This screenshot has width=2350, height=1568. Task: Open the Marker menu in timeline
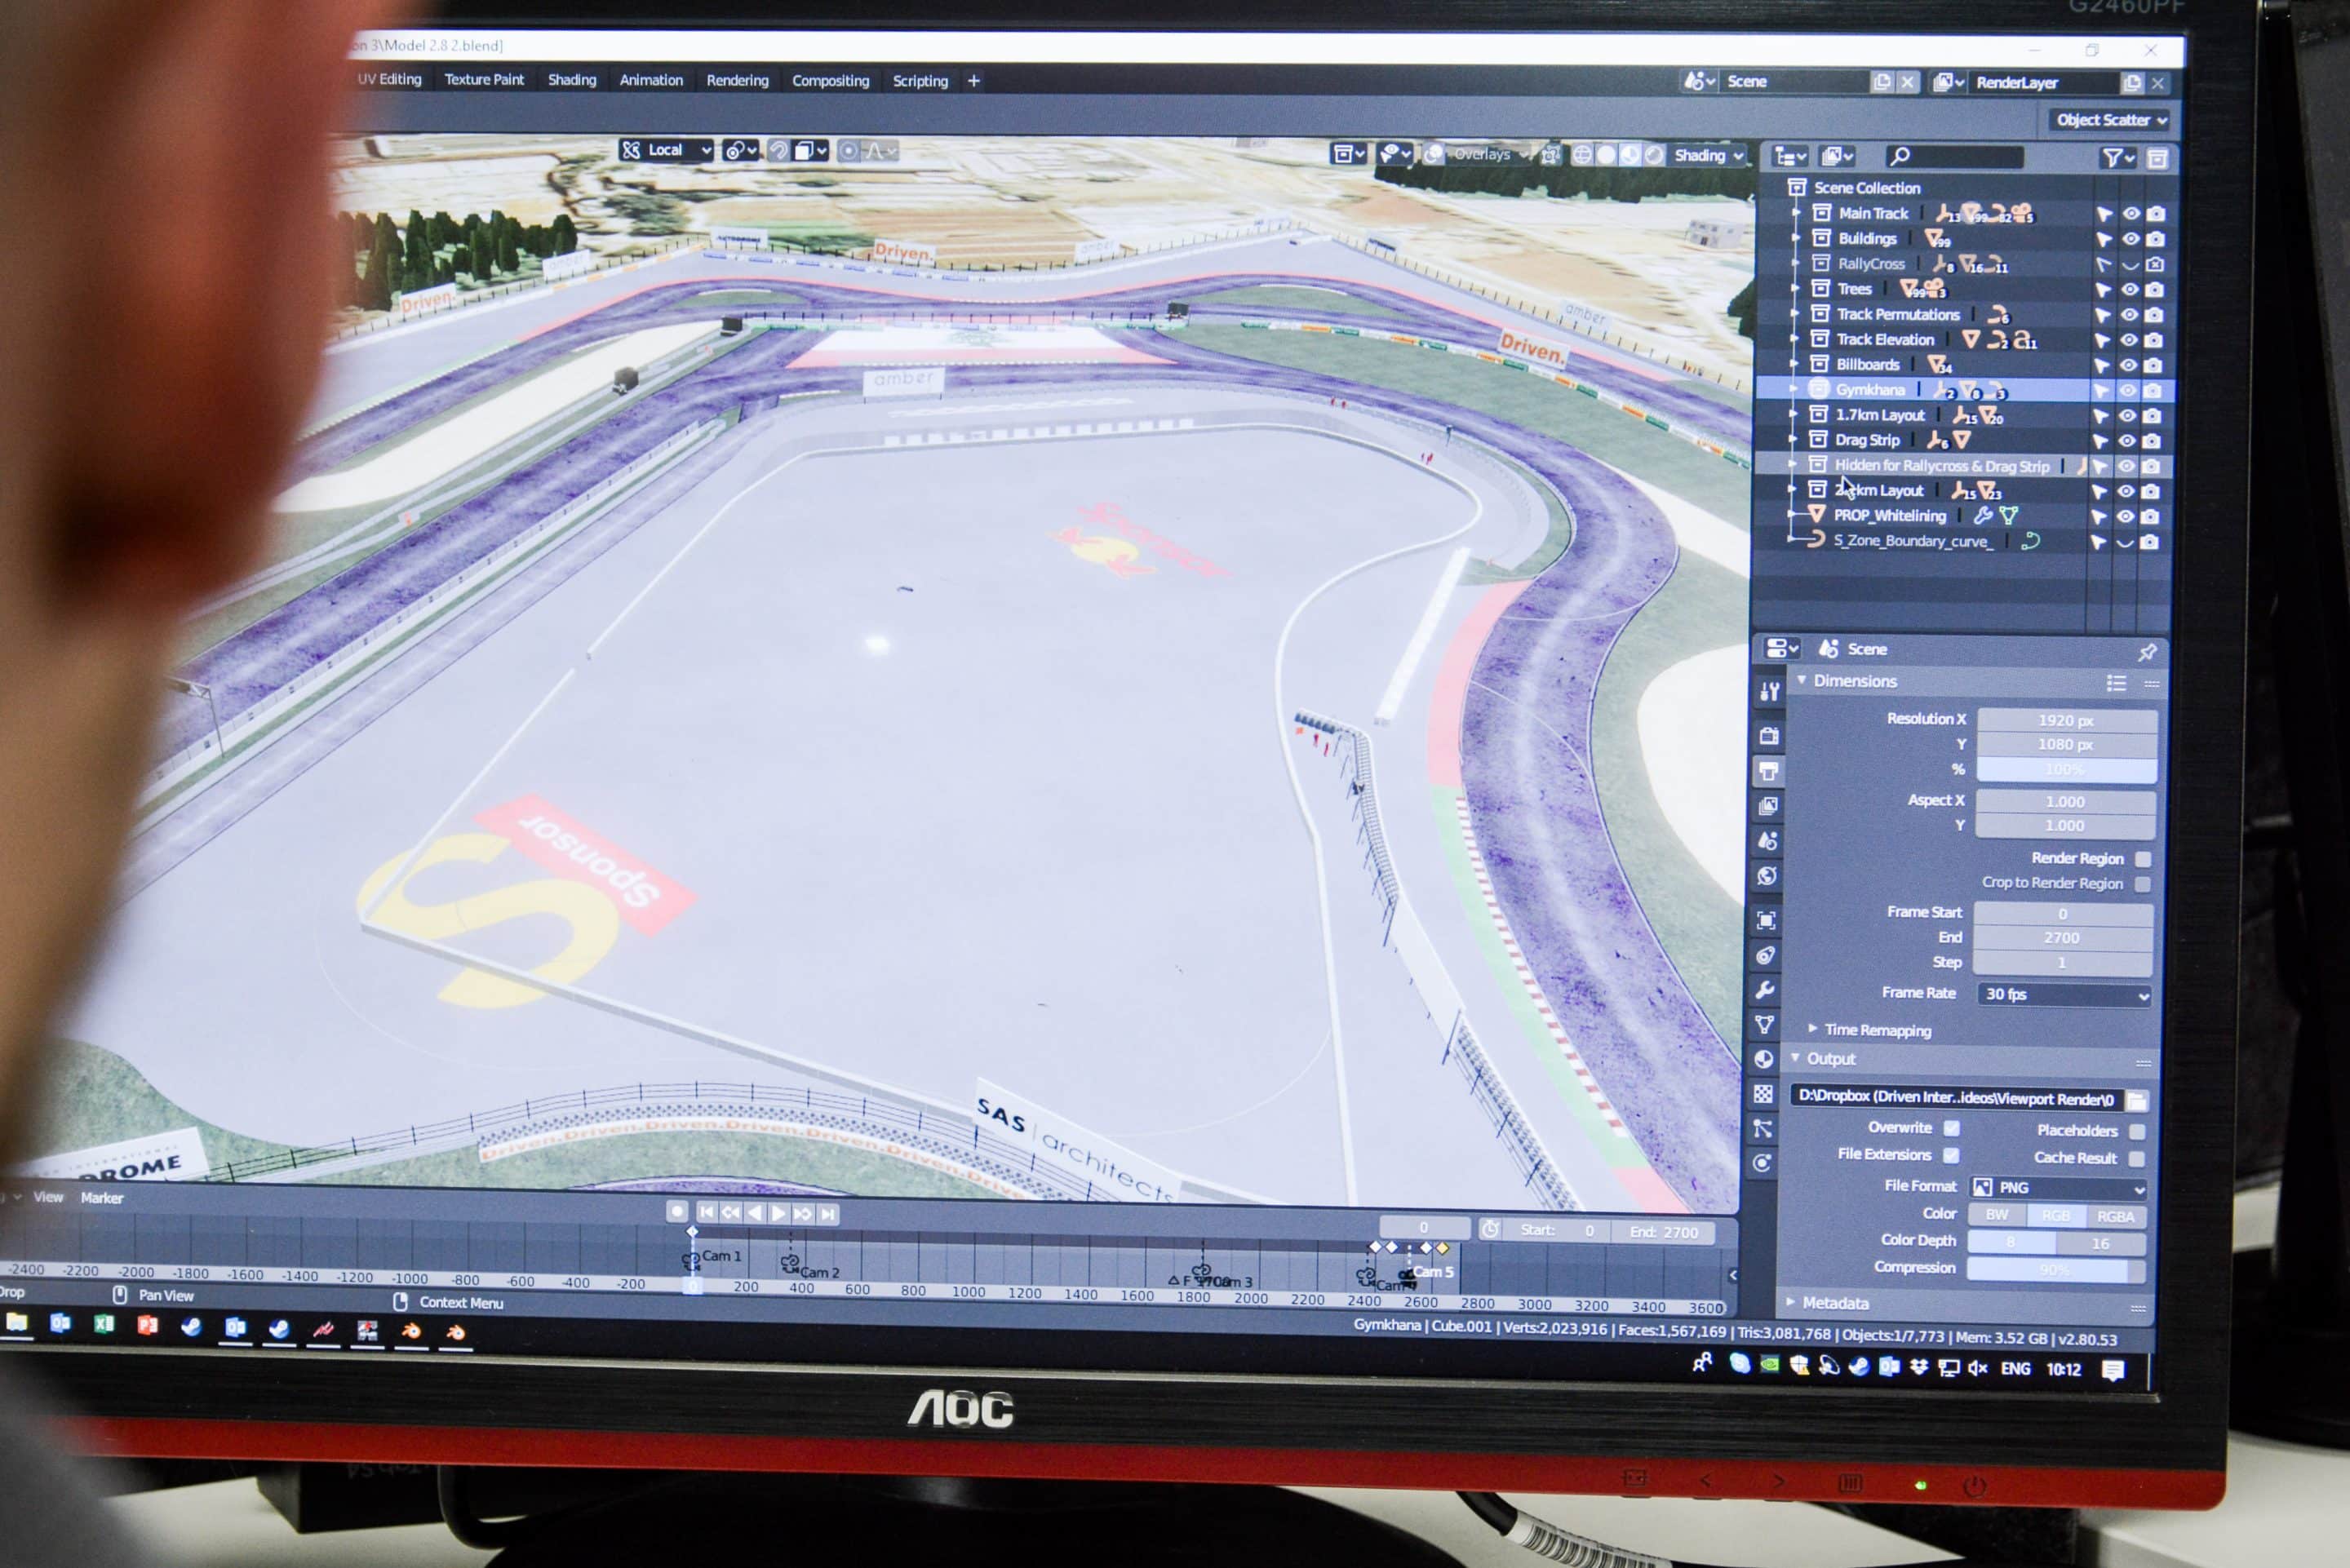click(102, 1198)
